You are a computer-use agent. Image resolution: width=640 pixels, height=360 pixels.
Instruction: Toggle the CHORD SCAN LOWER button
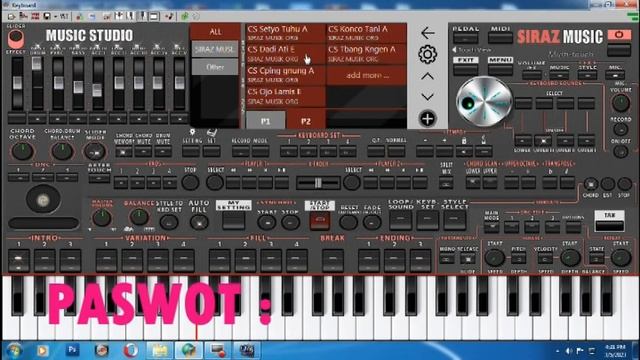click(x=473, y=182)
